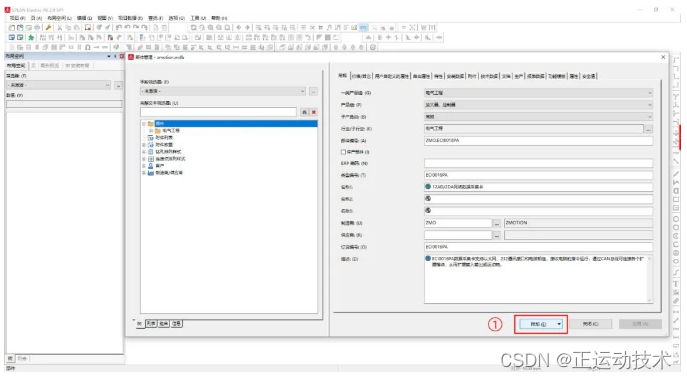
Task: Click the forward arrow navigation icon in toolbar
Action: tap(247, 28)
